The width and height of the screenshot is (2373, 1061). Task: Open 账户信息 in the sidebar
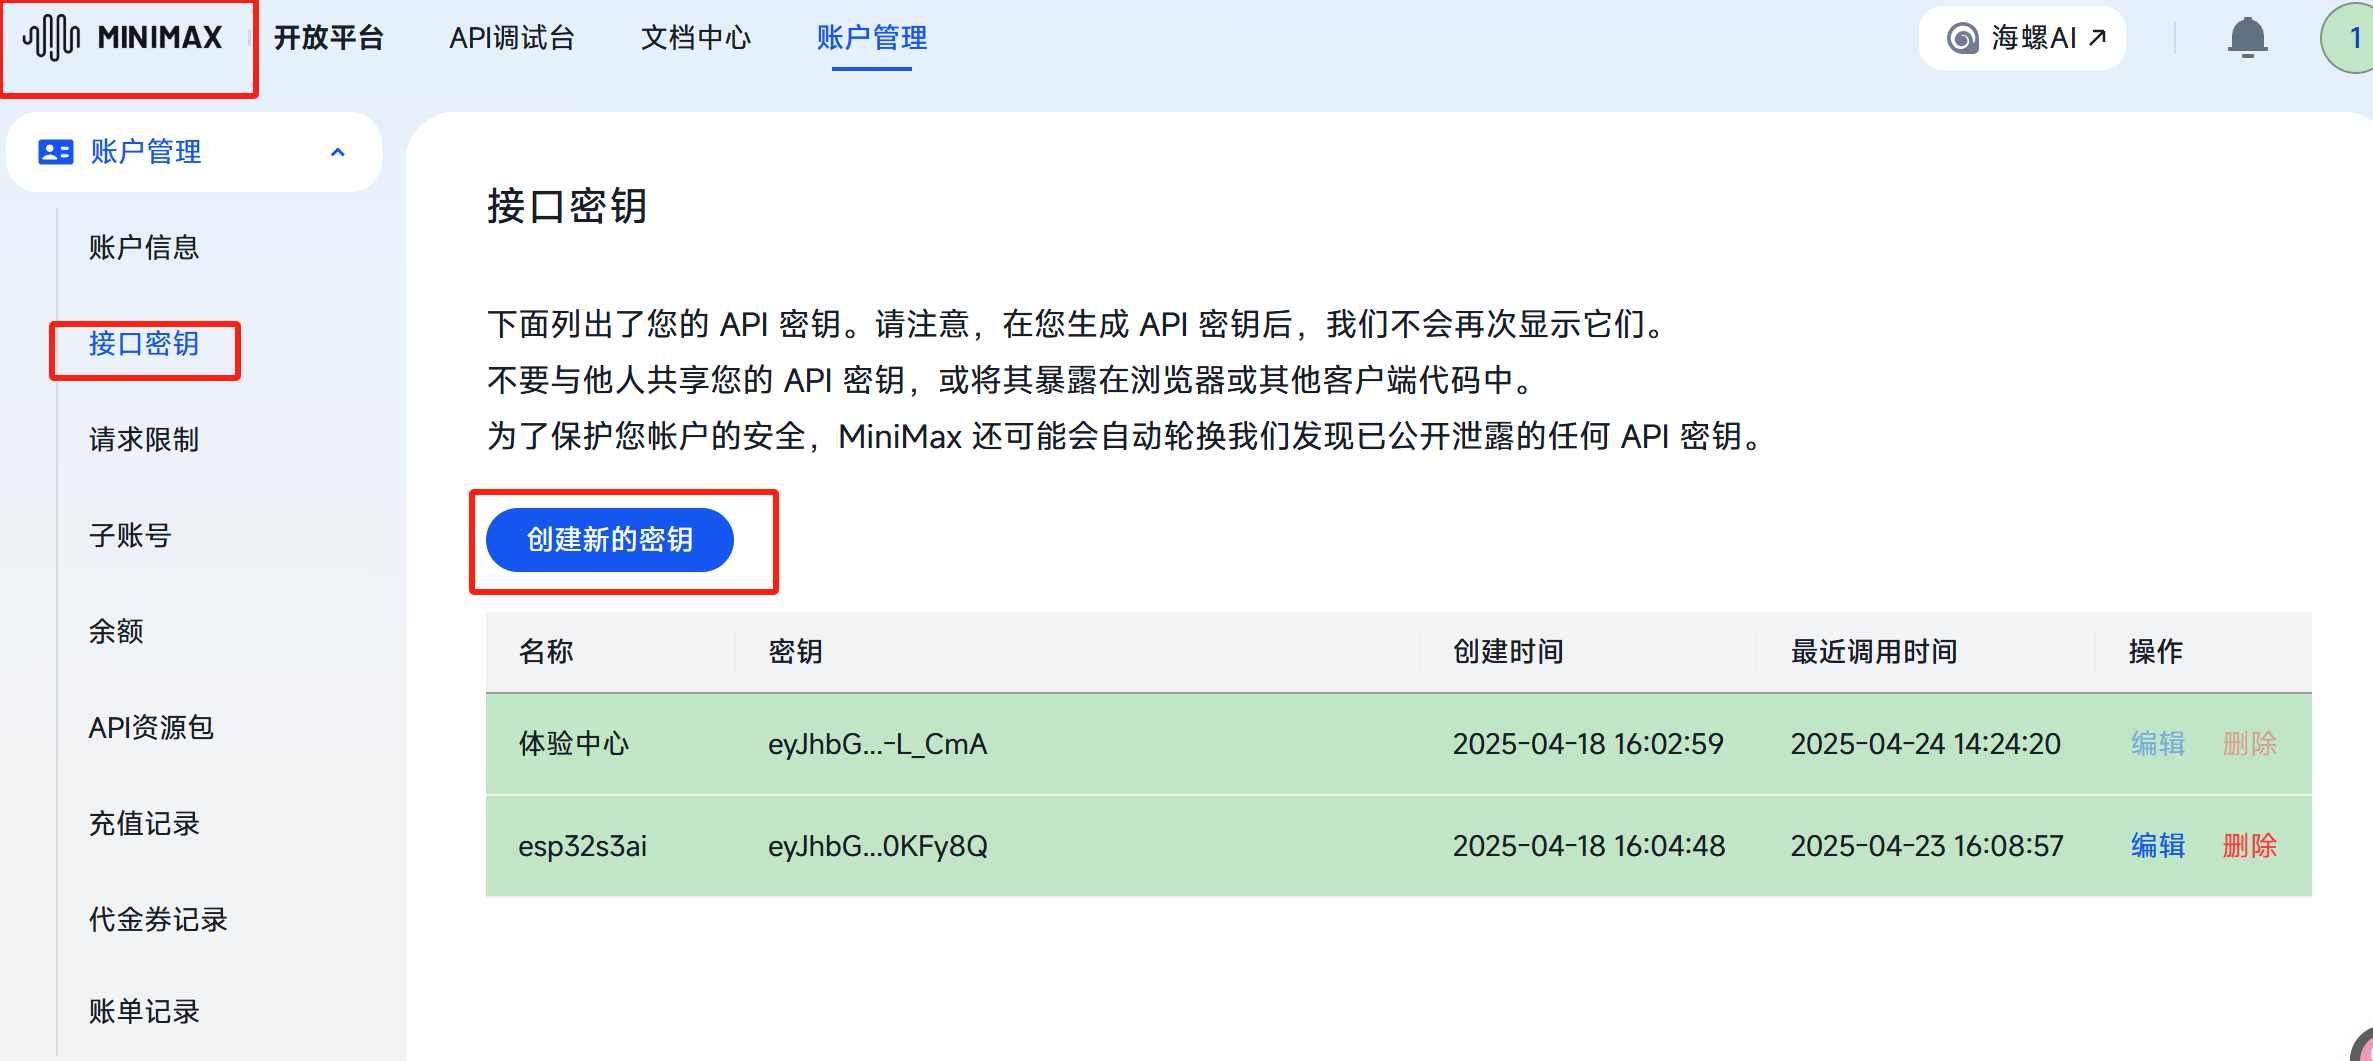pyautogui.click(x=144, y=247)
